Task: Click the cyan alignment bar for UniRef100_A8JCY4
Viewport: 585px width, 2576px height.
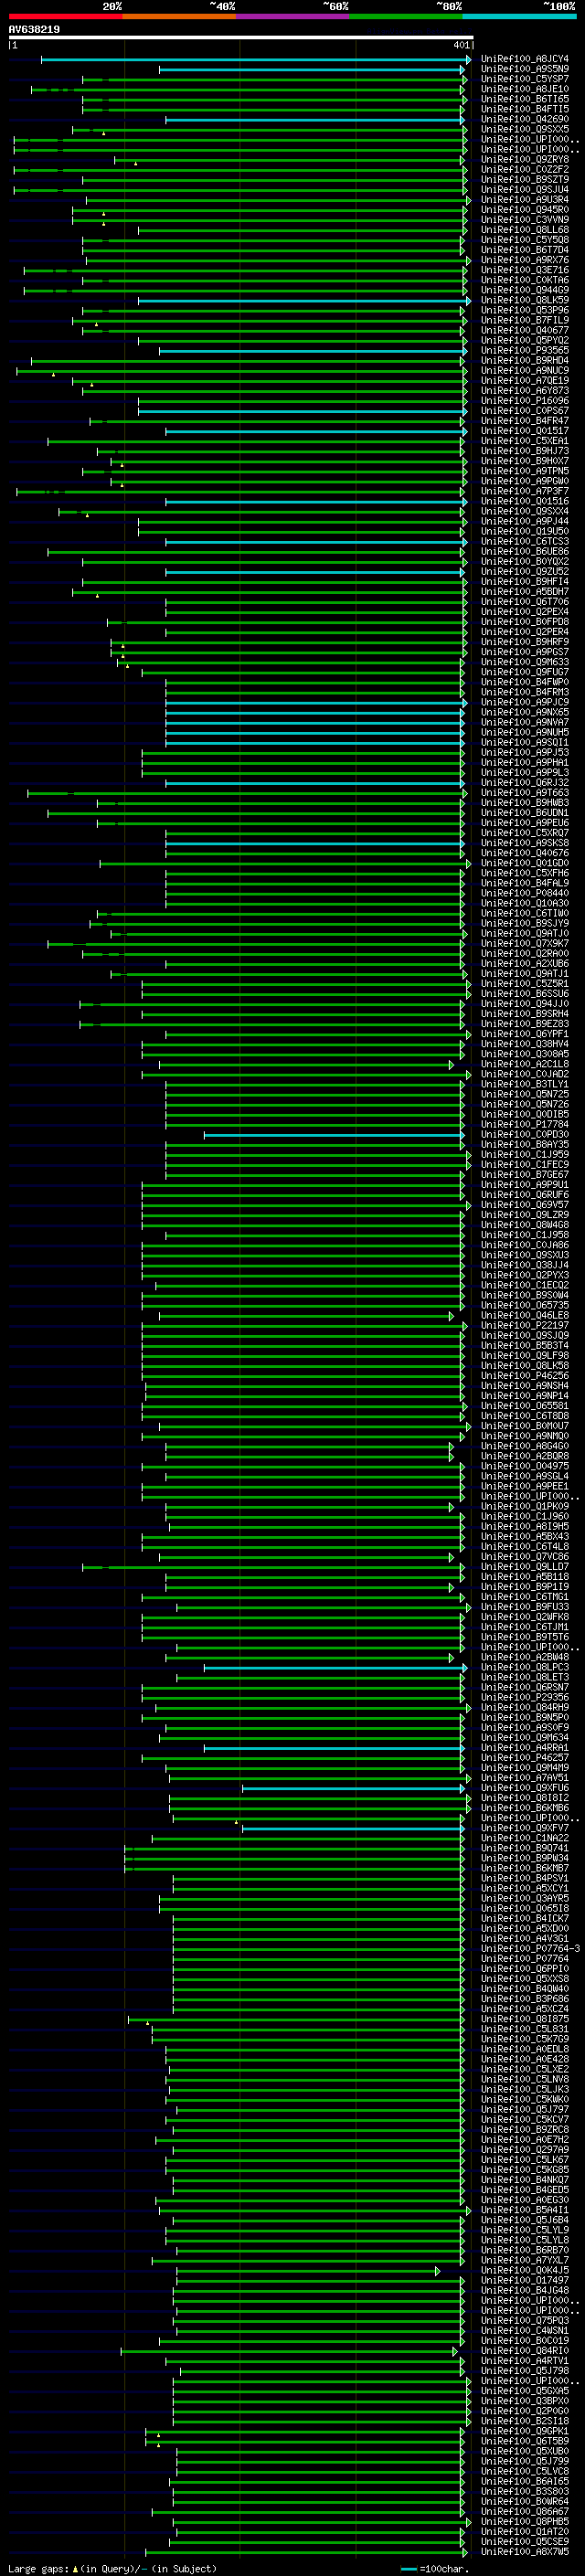Action: pyautogui.click(x=254, y=59)
